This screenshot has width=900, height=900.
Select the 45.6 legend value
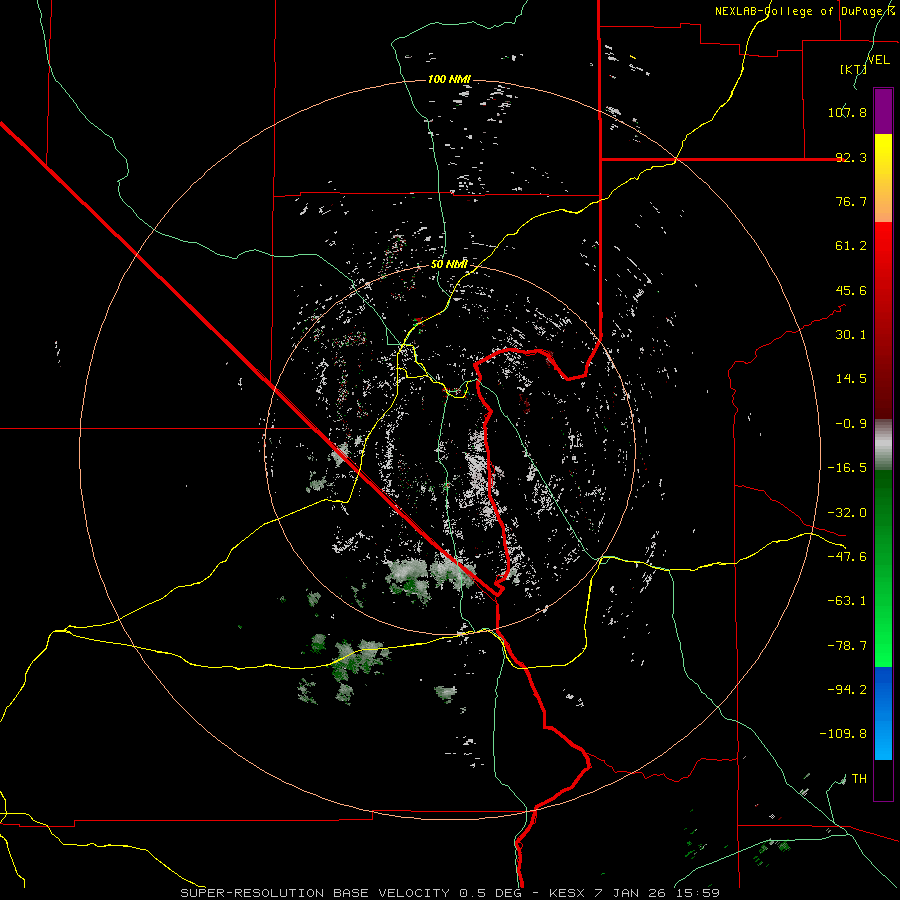(851, 290)
